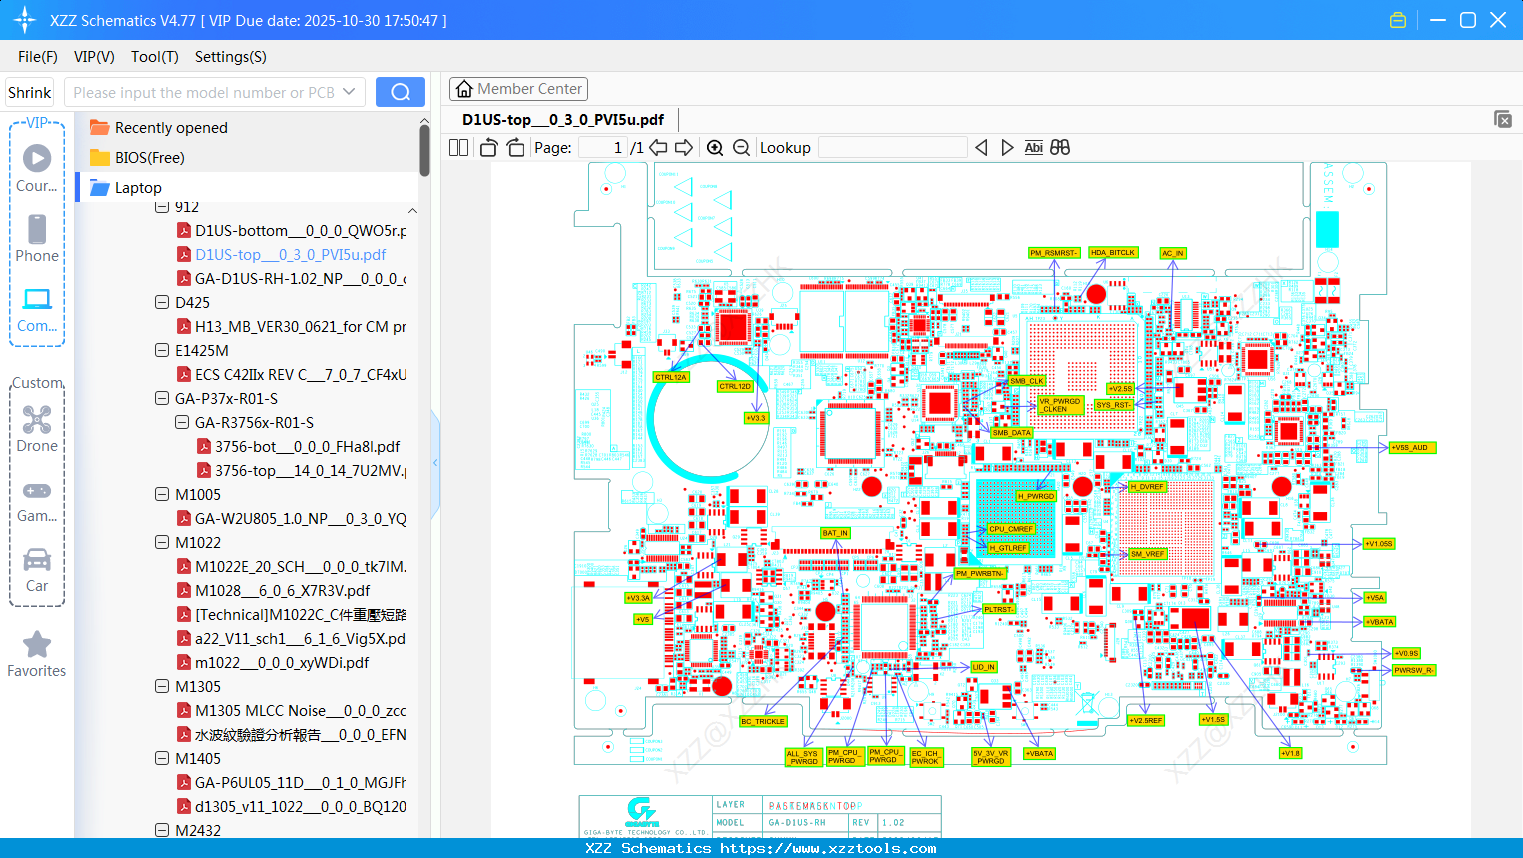Open GA-W2U805_1.0_NP file
1523x858 pixels.
[291, 518]
